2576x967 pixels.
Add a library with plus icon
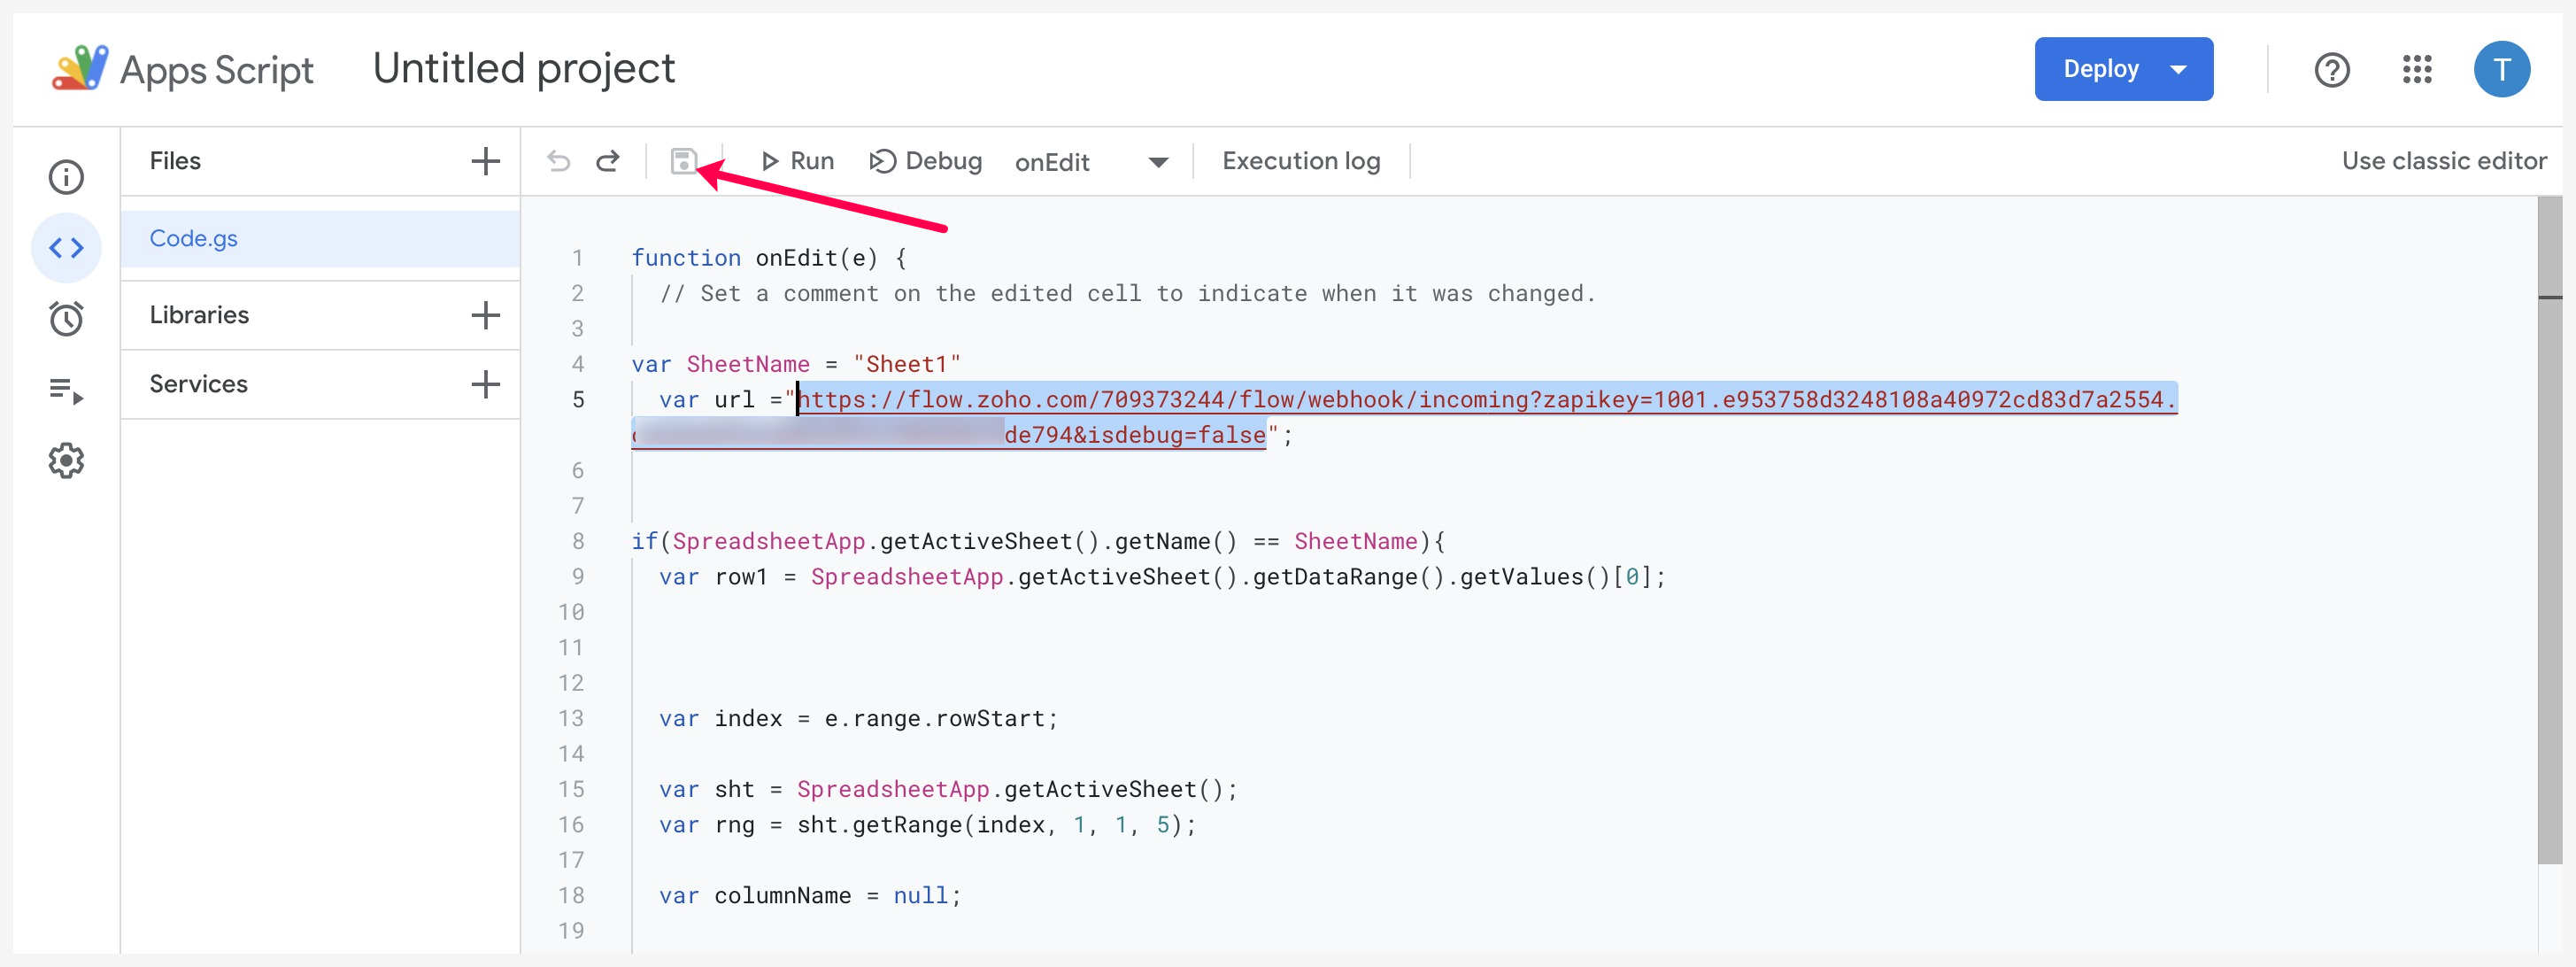tap(485, 315)
